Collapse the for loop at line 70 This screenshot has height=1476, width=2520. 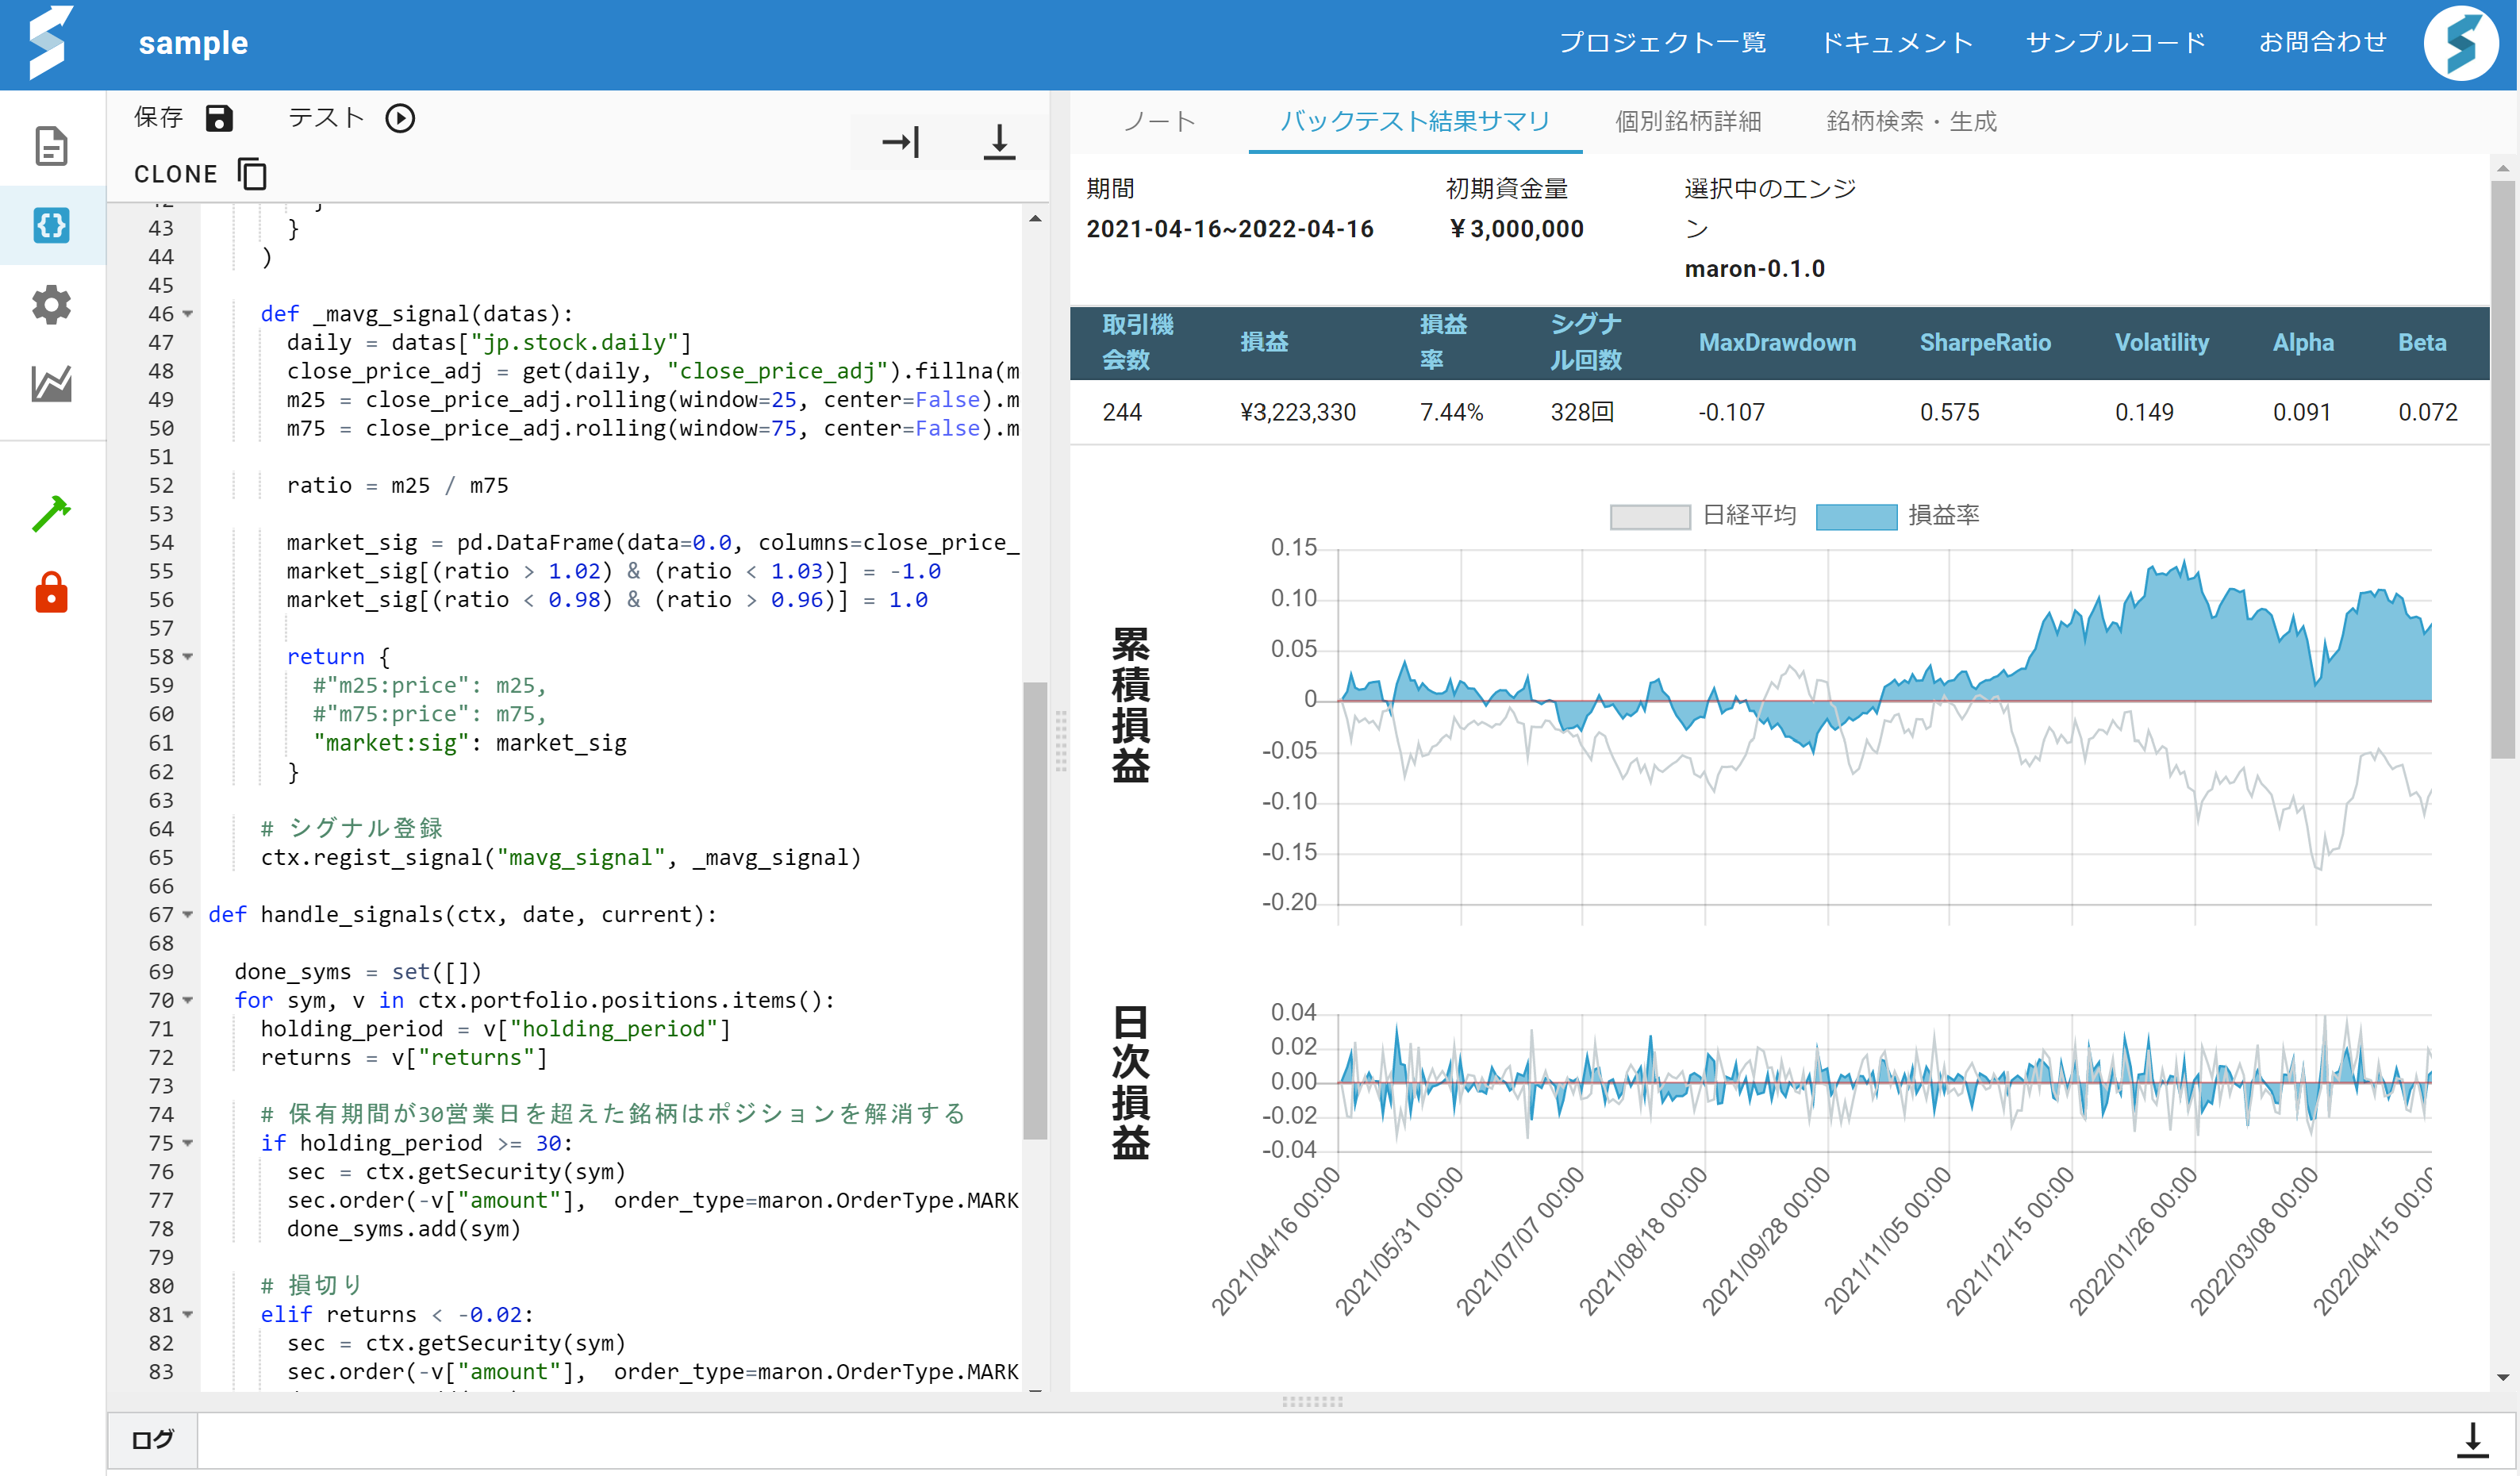coord(188,1001)
